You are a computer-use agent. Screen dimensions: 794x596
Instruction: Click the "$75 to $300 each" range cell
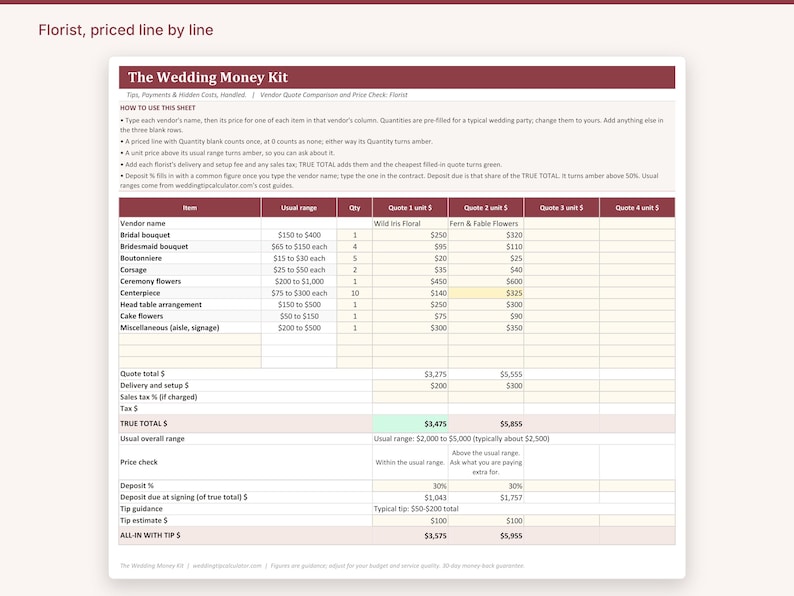tap(299, 293)
